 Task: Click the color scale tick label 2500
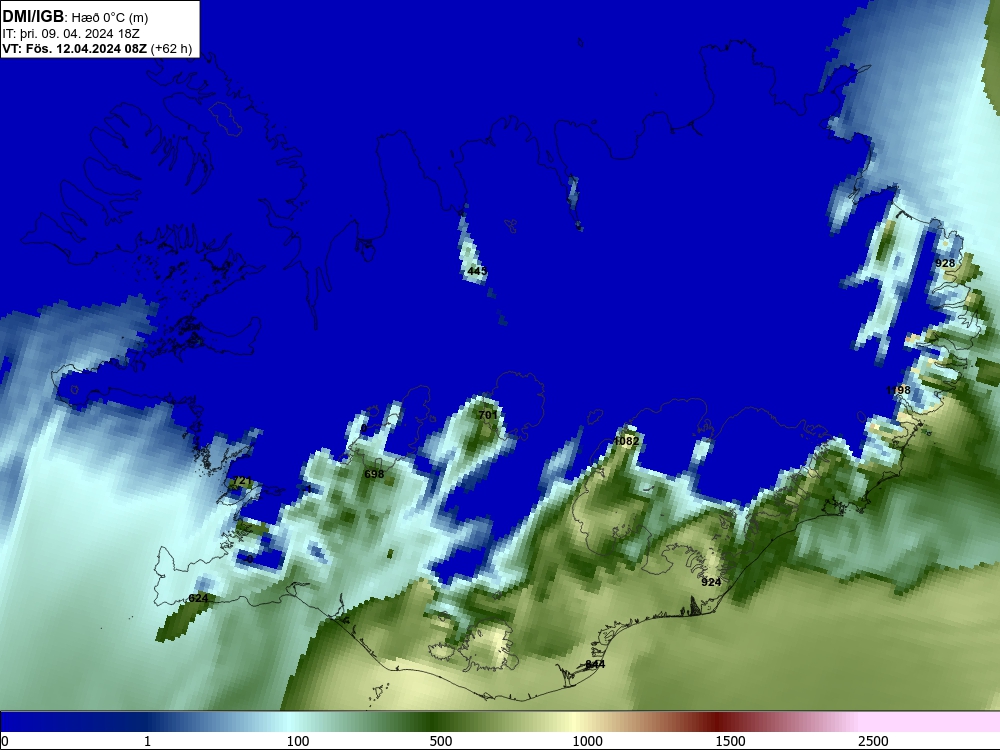coord(873,741)
